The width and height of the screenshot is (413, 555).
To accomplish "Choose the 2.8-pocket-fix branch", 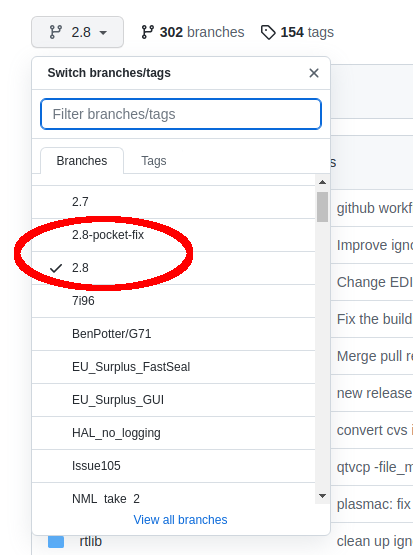I will click(x=173, y=235).
